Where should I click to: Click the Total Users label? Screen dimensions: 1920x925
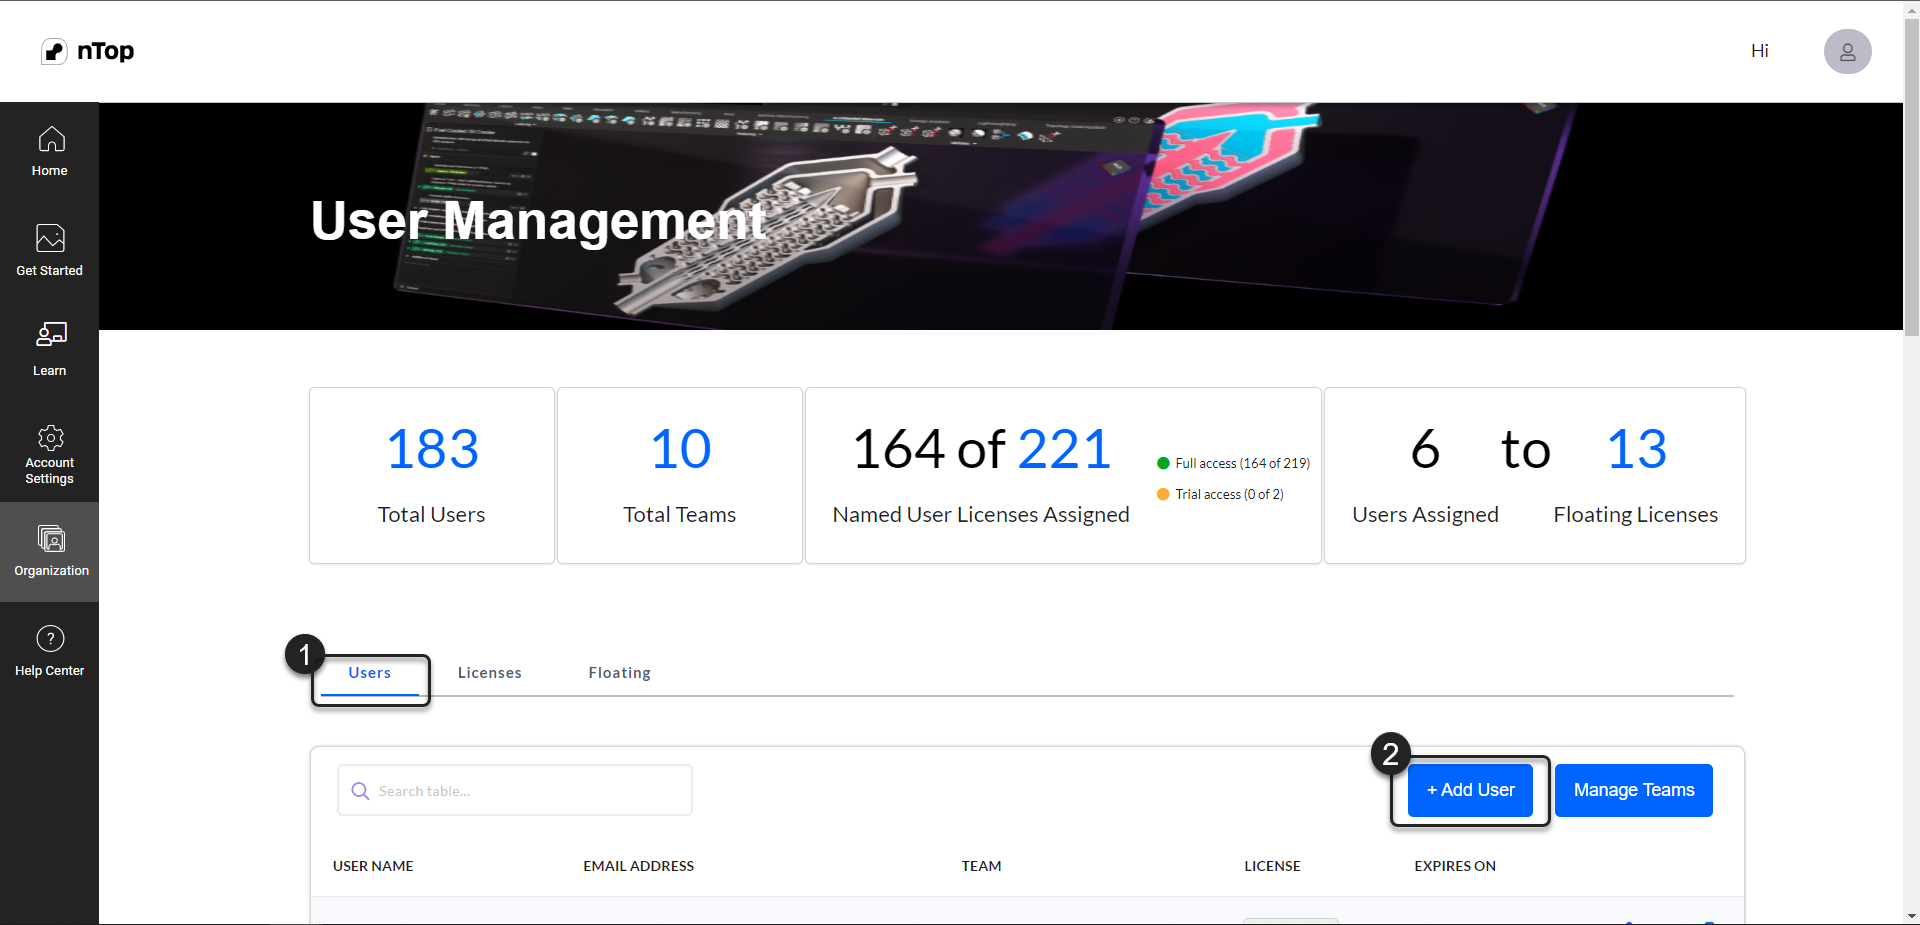pyautogui.click(x=432, y=514)
